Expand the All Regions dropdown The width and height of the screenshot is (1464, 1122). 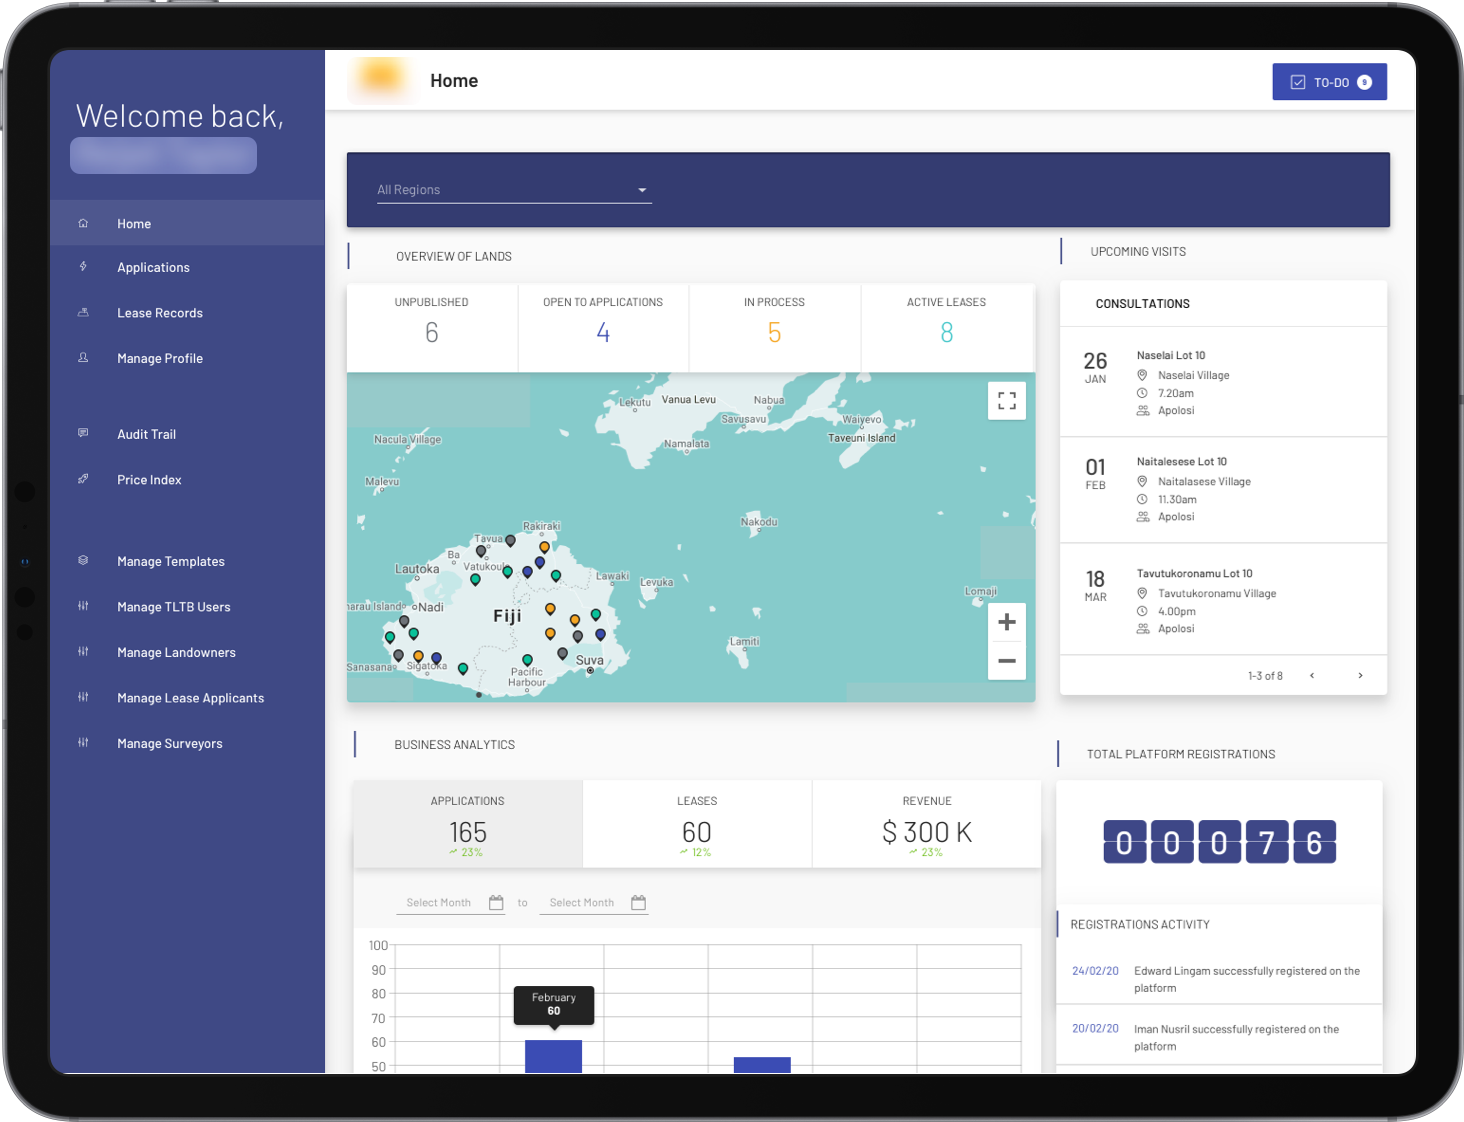click(514, 190)
